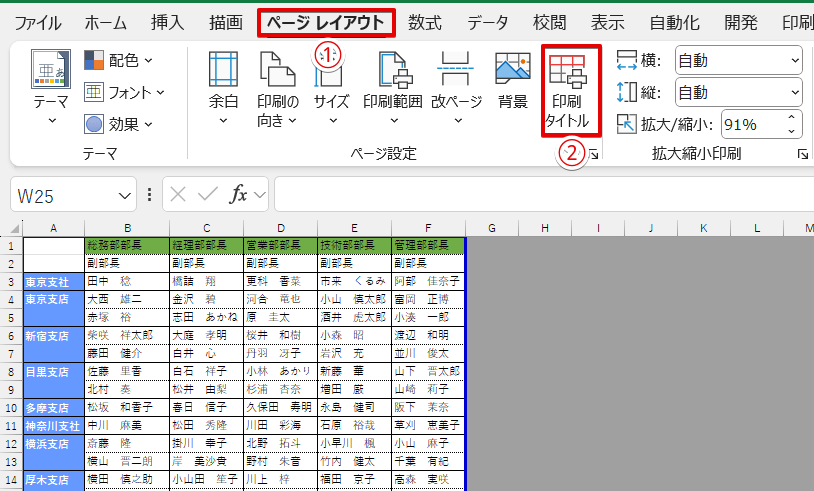The height and width of the screenshot is (491, 814).
Task: Open the フォント theme fonts dropdown
Action: 125,92
